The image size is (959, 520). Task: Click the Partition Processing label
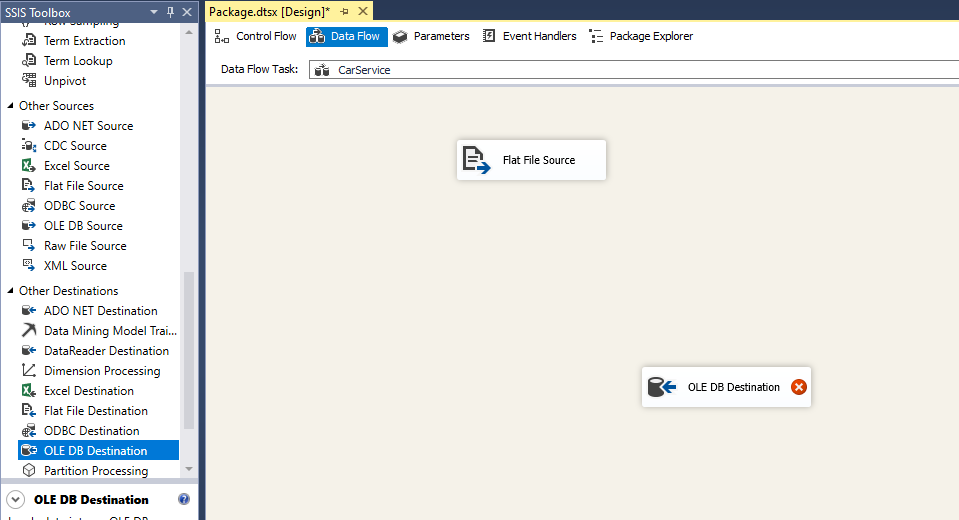pyautogui.click(x=96, y=471)
